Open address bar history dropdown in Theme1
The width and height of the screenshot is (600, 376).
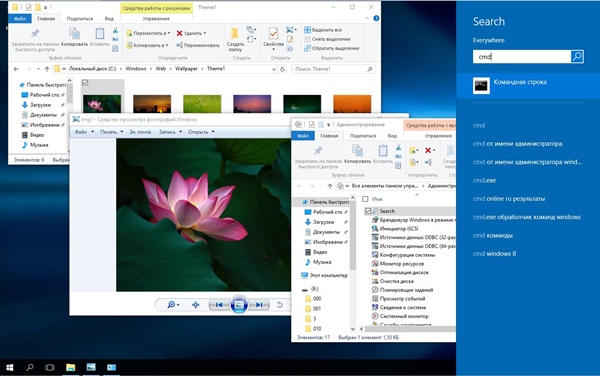click(274, 69)
